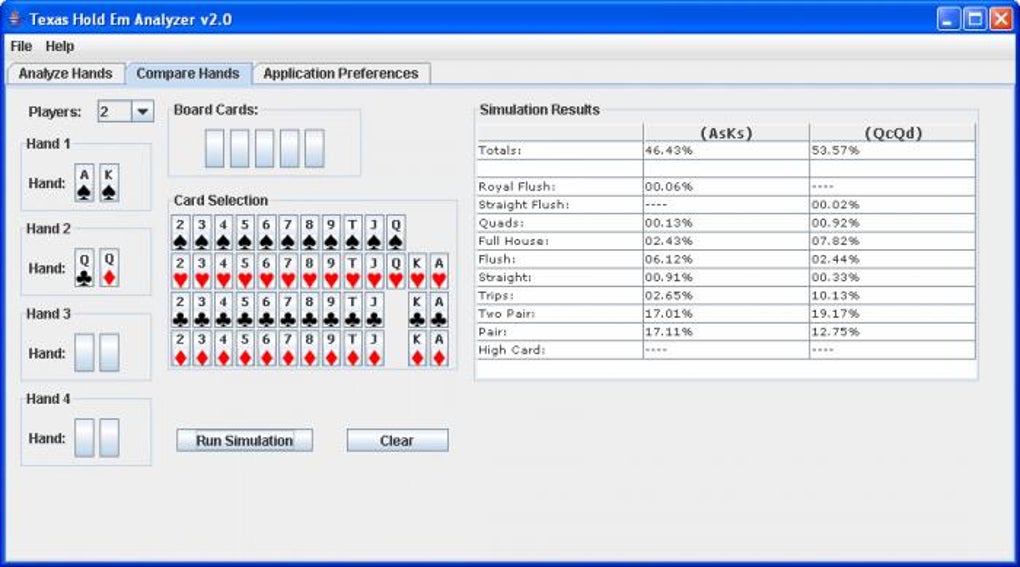
Task: Pick the Ace of diamonds card
Action: click(439, 348)
